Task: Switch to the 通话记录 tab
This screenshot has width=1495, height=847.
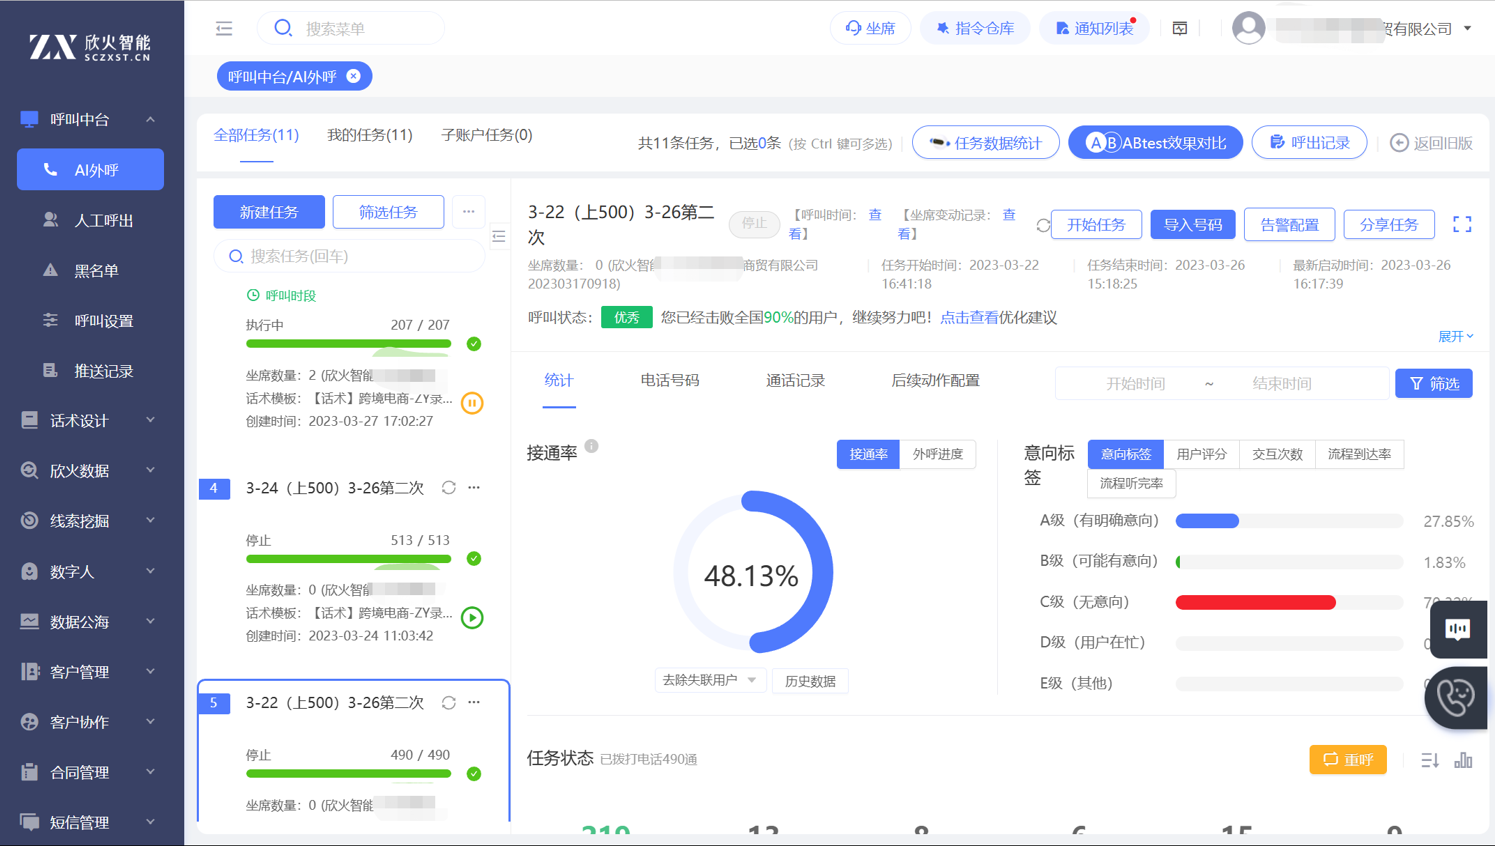Action: click(x=795, y=381)
